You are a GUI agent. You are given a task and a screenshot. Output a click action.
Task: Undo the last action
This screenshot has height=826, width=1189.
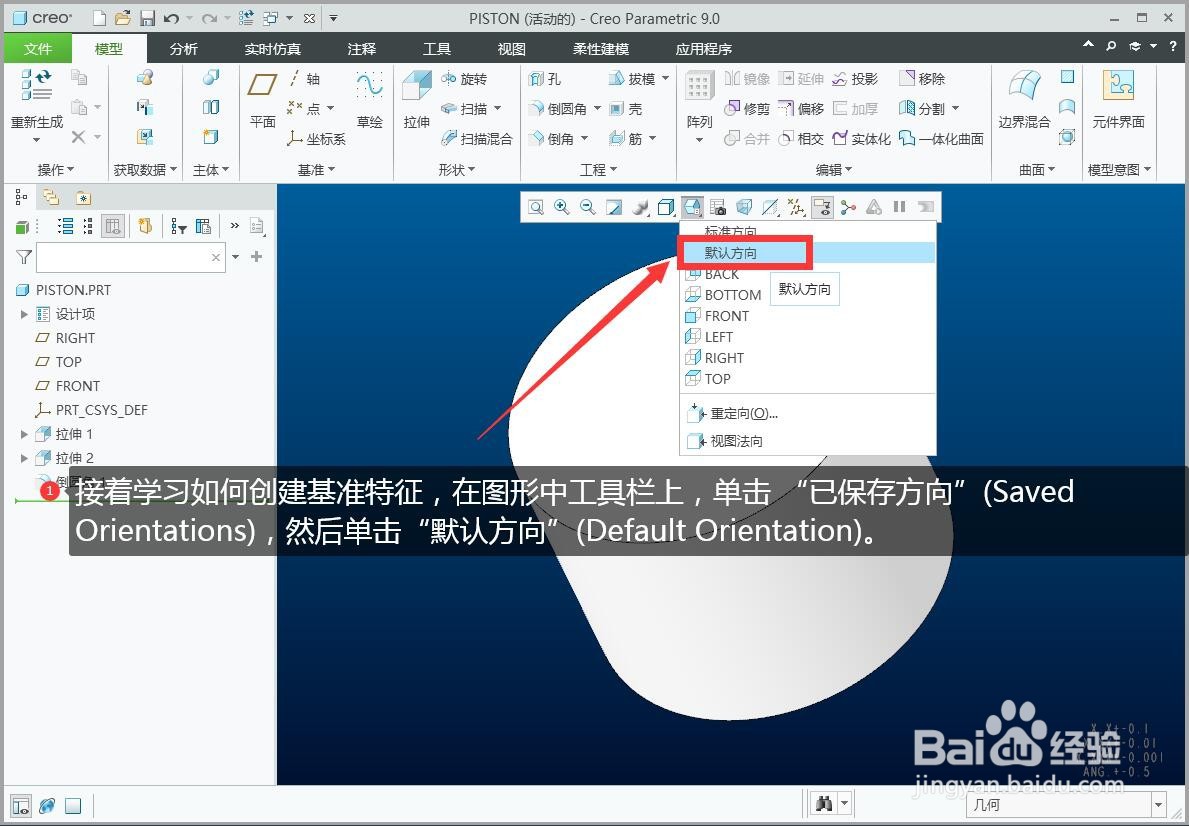(171, 18)
